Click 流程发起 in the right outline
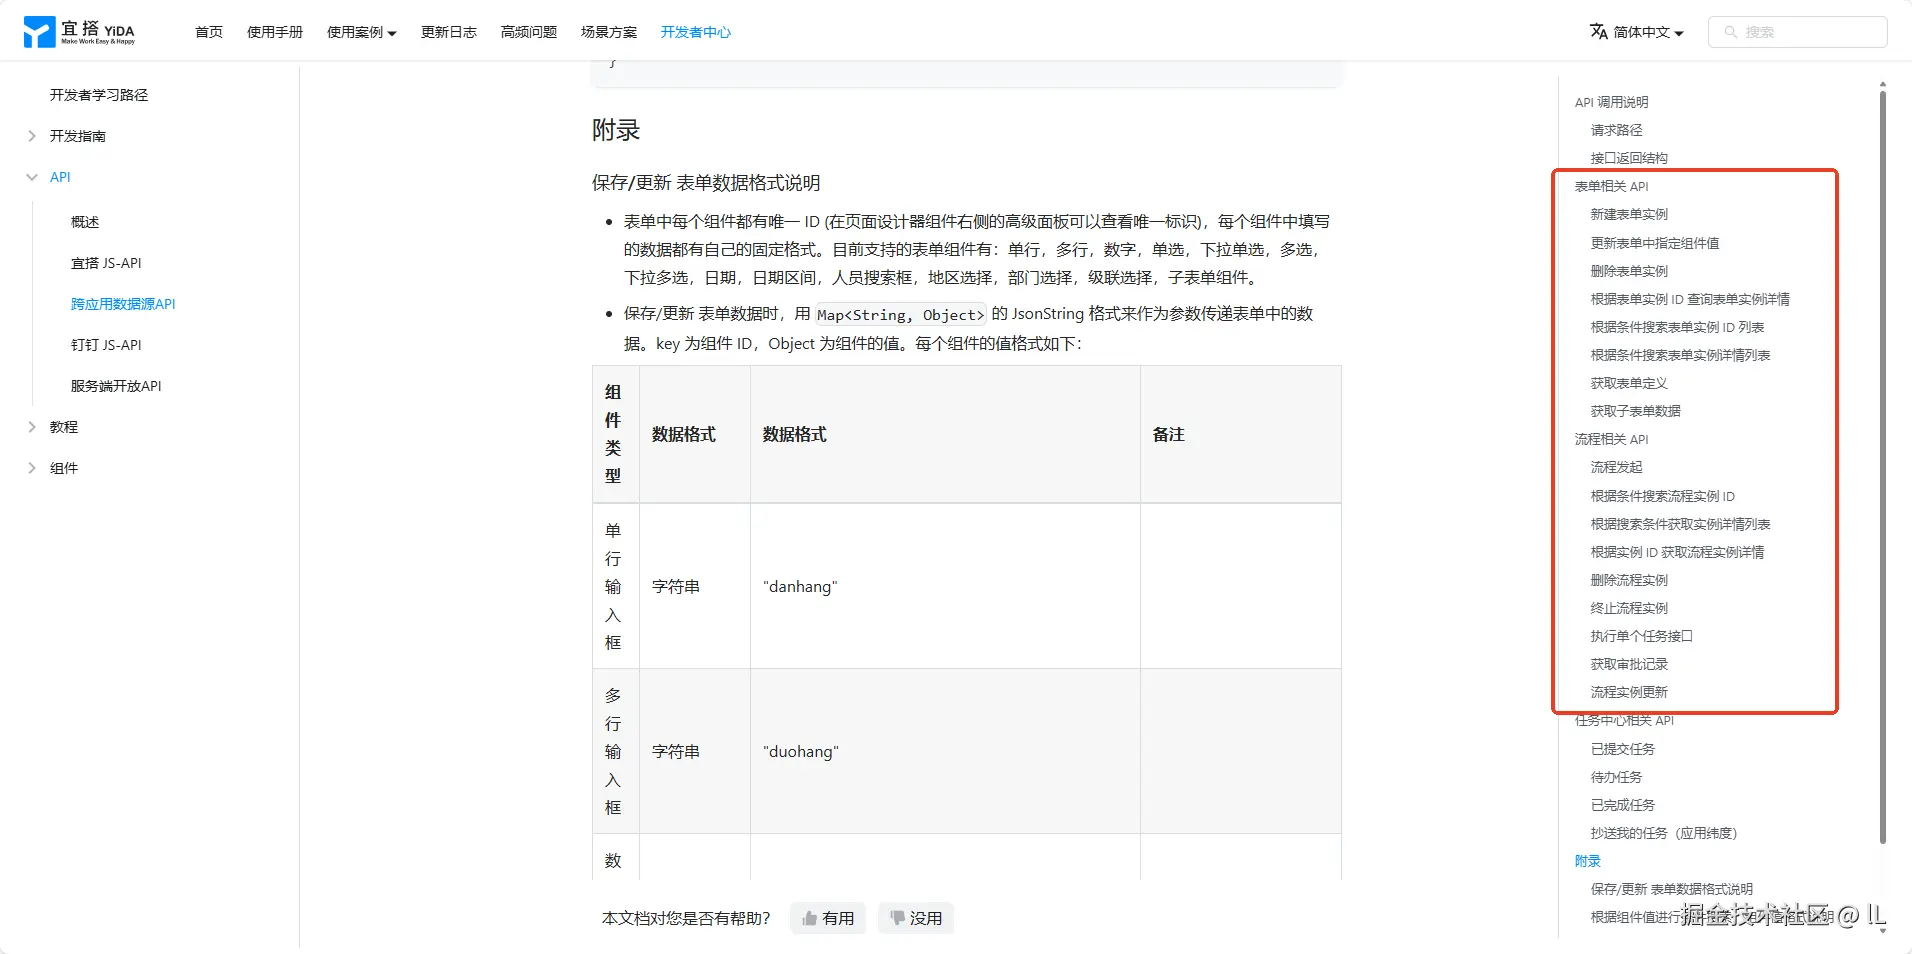 point(1616,467)
